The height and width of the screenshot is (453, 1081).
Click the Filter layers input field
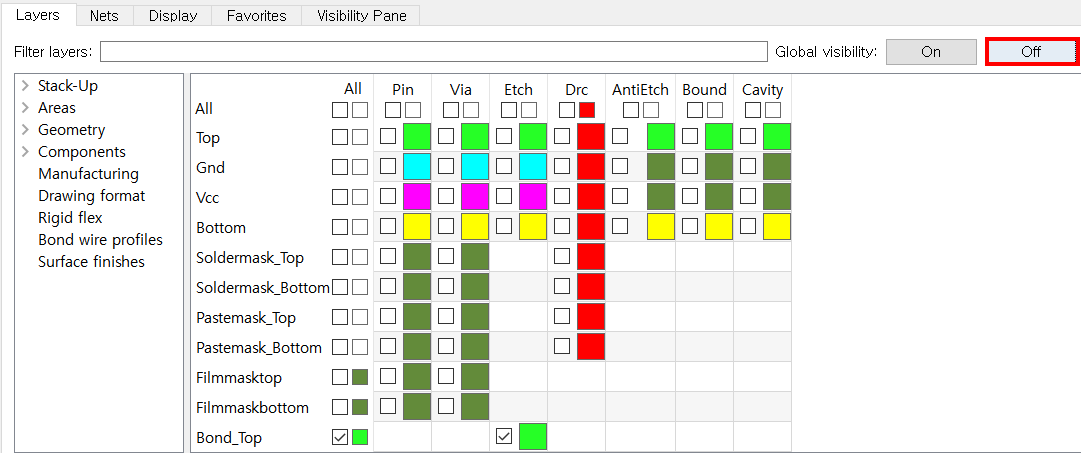[x=434, y=52]
